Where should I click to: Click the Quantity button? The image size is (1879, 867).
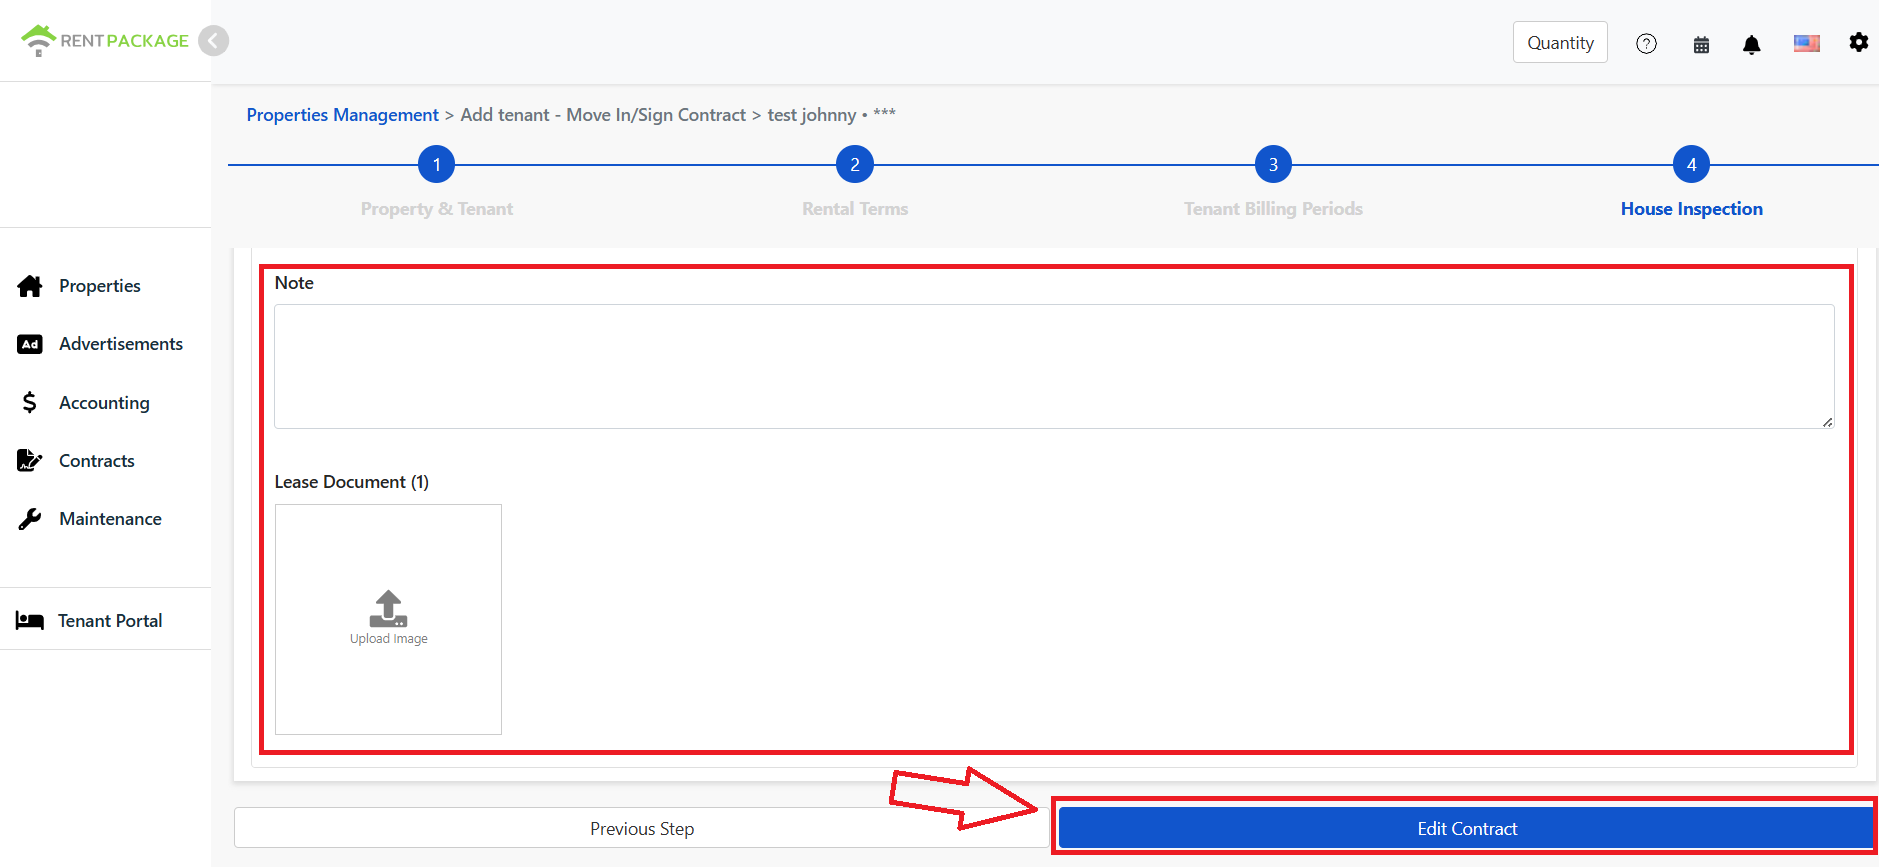click(x=1560, y=42)
